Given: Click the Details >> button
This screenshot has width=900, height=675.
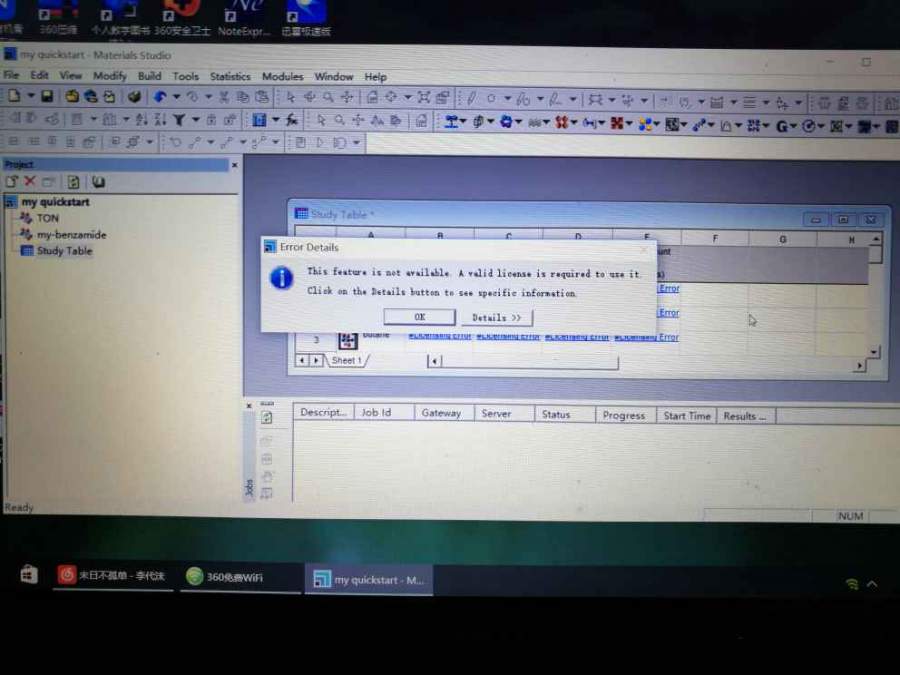Looking at the screenshot, I should 496,317.
